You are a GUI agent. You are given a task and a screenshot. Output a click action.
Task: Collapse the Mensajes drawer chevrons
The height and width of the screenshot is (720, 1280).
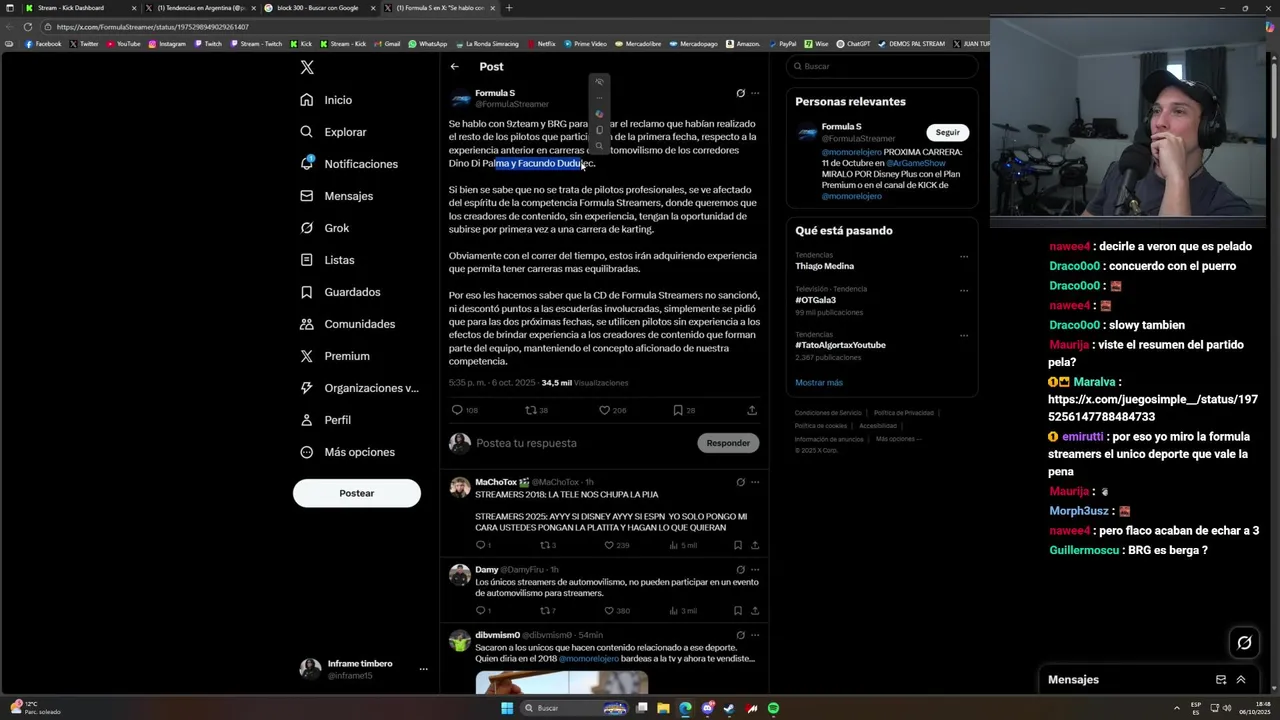click(1241, 680)
